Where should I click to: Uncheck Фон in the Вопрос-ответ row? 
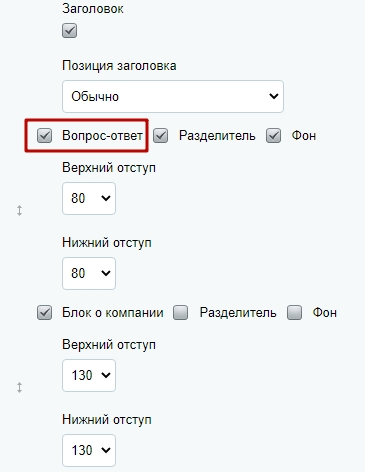(274, 136)
